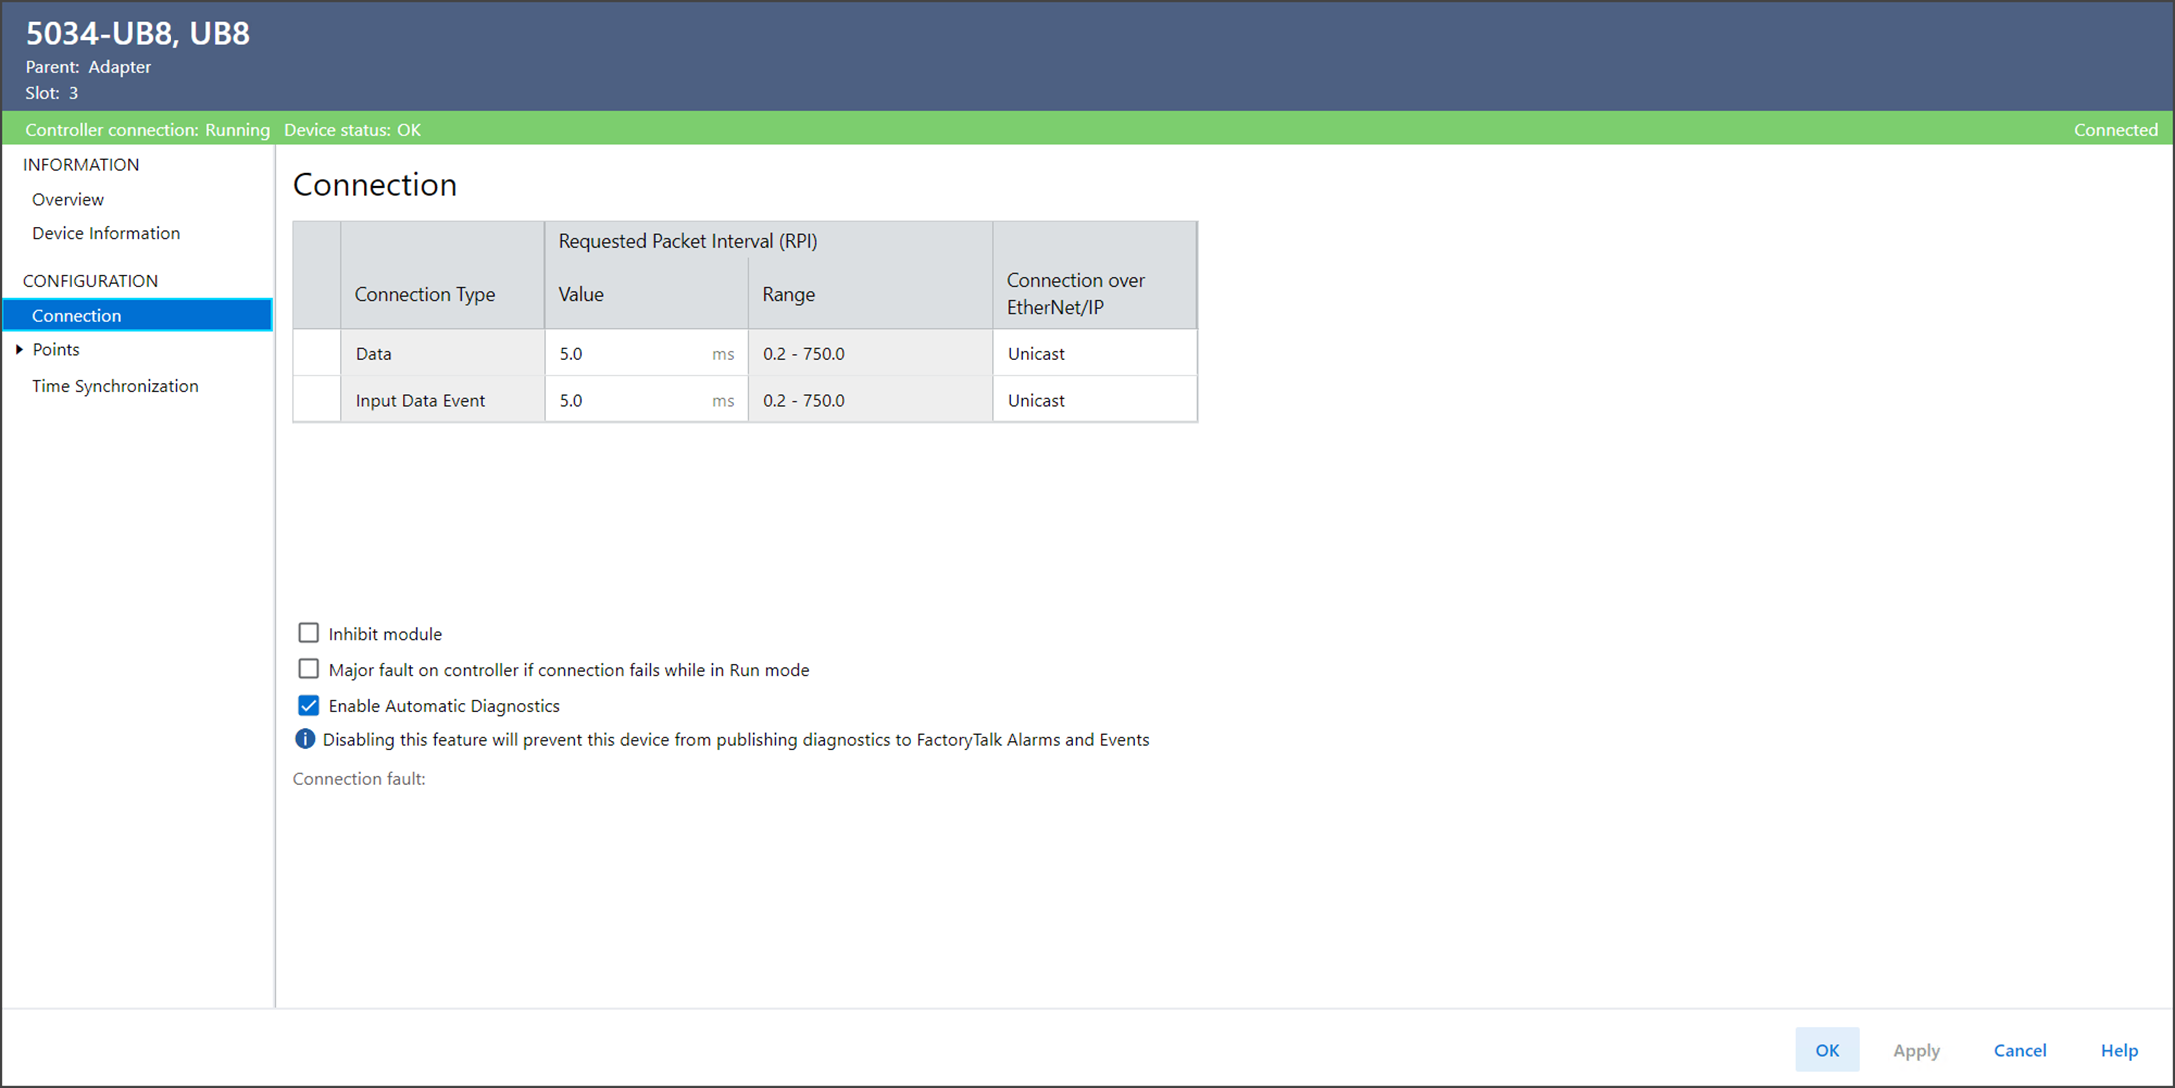Open Time Synchronization settings

pos(115,386)
